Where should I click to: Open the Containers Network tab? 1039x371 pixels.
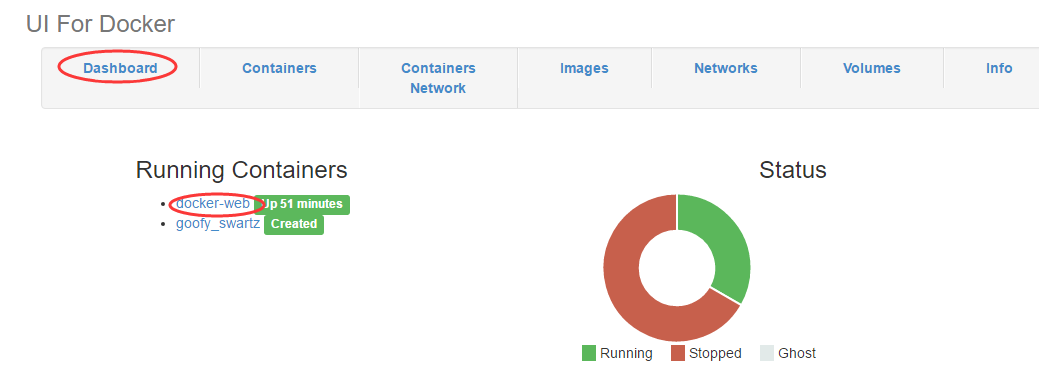[x=438, y=78]
